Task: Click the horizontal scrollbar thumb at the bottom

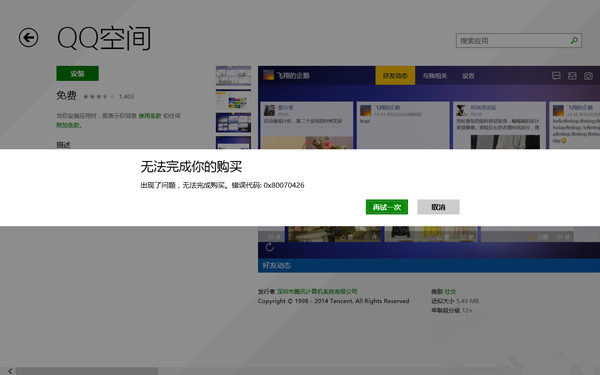Action: point(87,371)
